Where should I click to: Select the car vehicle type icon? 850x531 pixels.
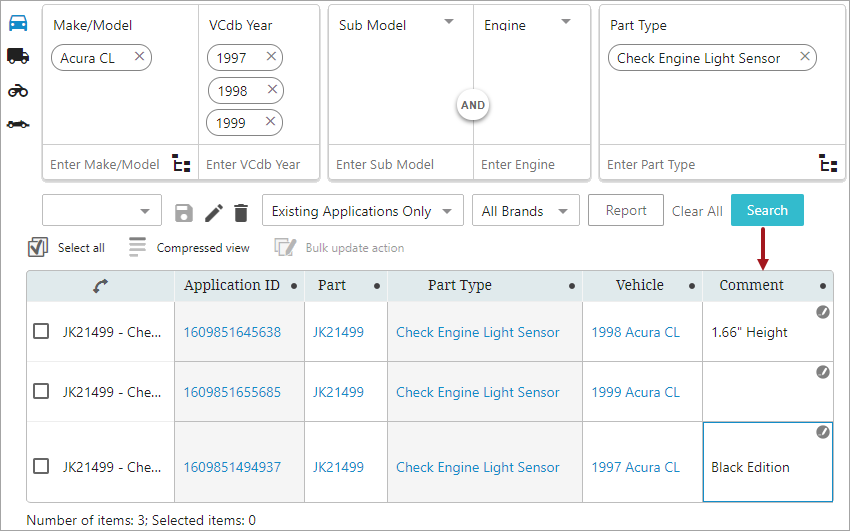[x=18, y=23]
